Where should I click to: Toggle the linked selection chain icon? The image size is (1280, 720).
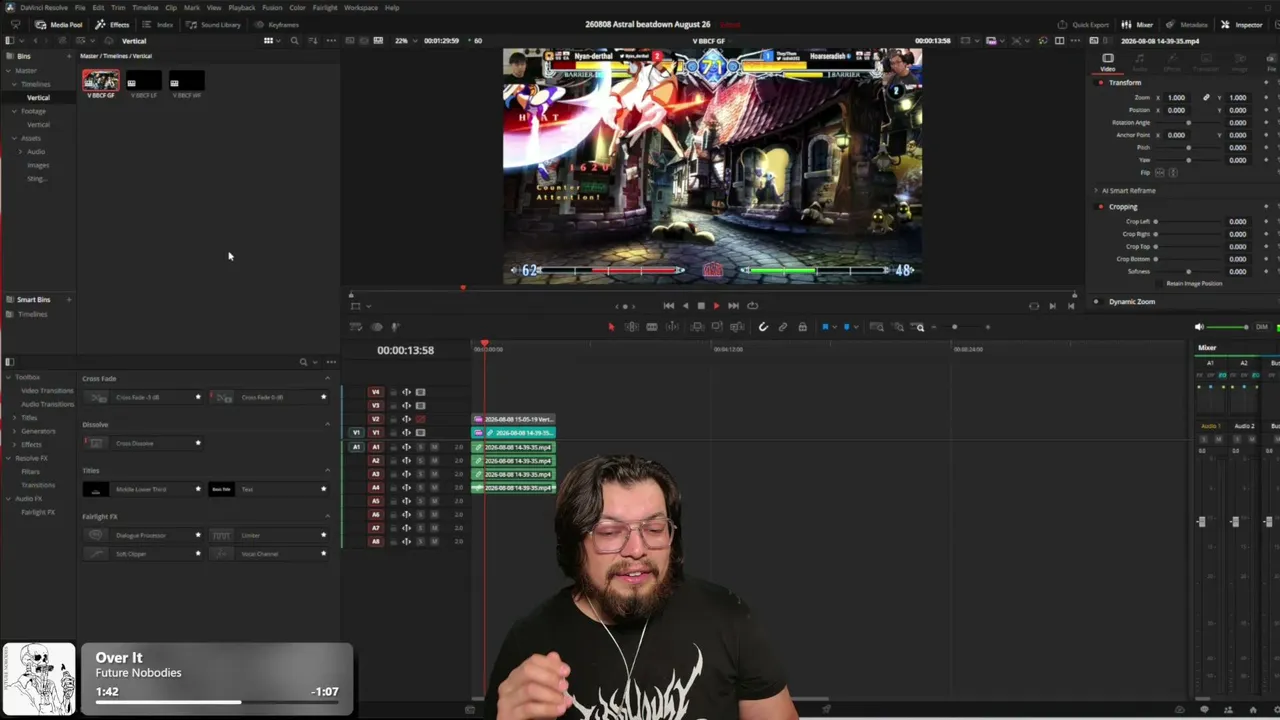click(x=783, y=327)
